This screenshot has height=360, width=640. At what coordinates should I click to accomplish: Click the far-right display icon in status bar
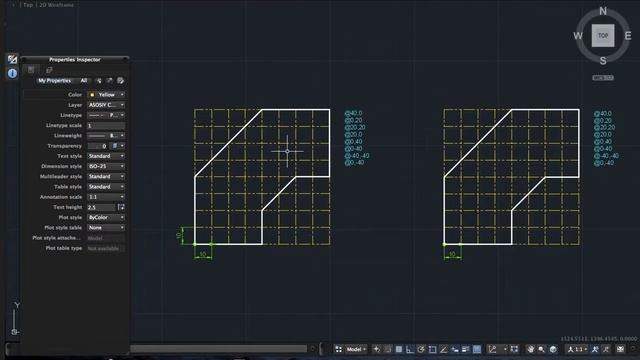click(x=620, y=349)
